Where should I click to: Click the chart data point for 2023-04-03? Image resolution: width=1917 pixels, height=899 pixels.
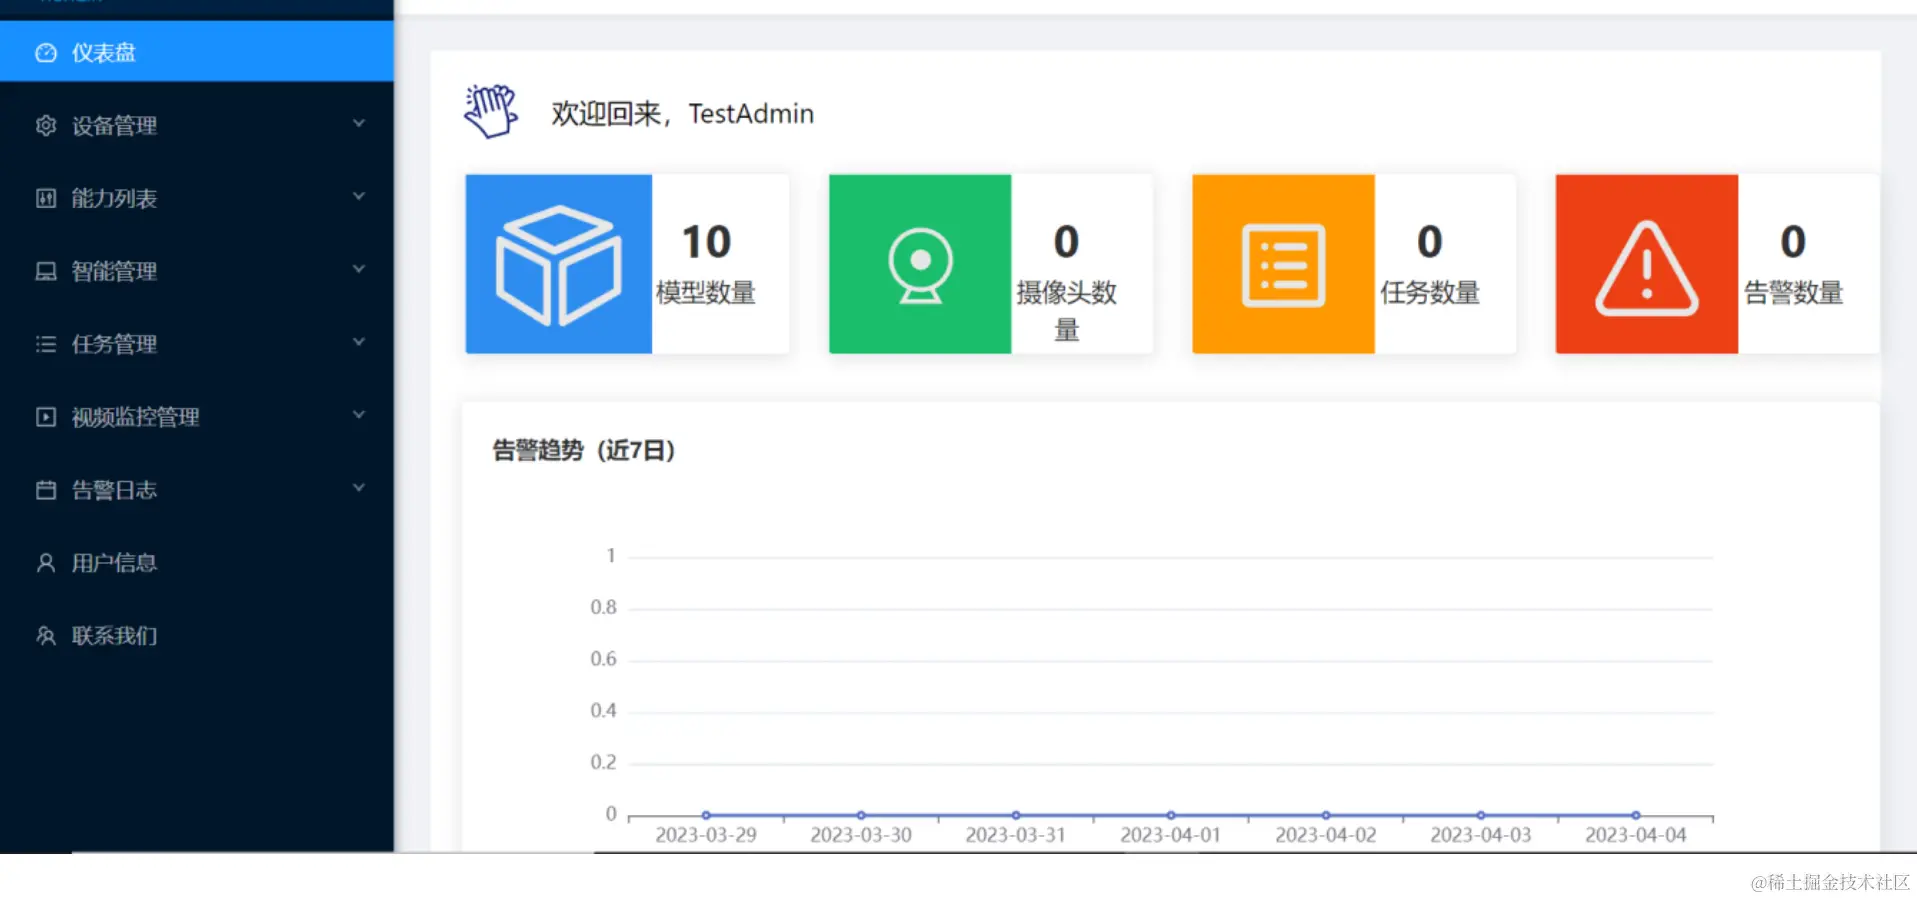(1481, 815)
